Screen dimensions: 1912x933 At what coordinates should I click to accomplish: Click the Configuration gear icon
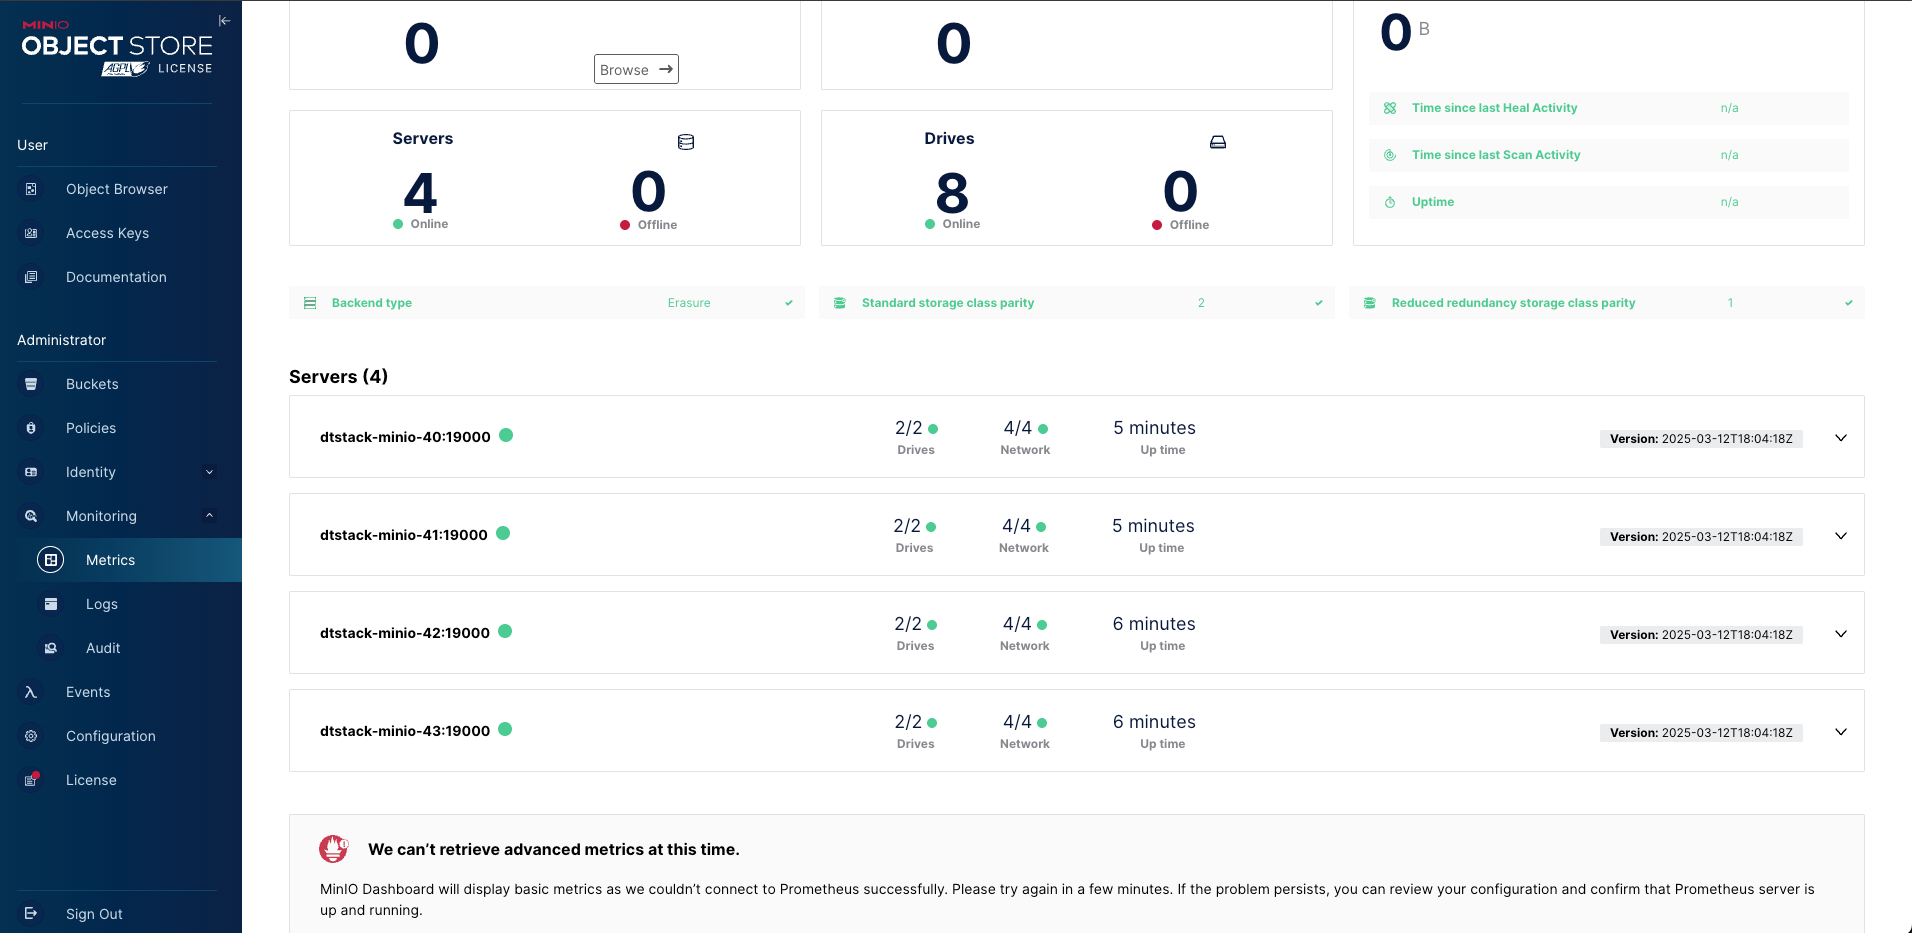(31, 736)
